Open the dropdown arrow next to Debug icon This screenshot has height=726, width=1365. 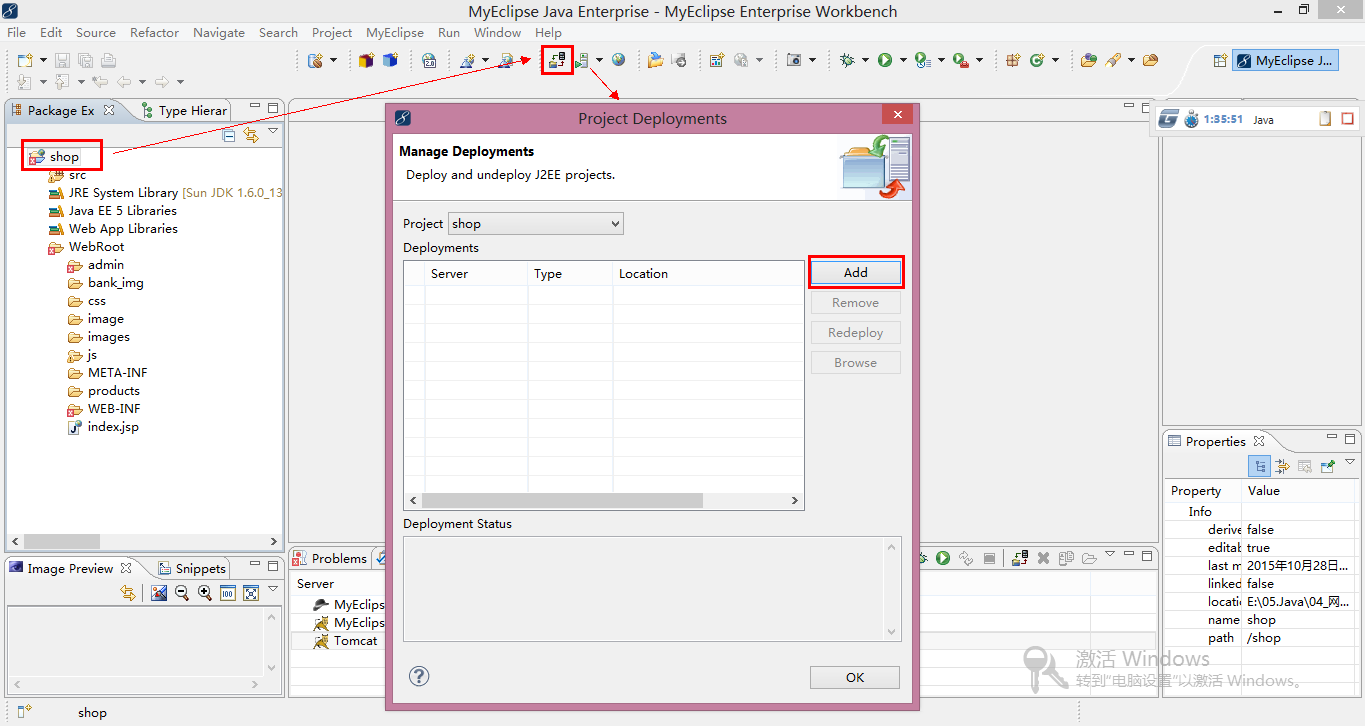[x=865, y=60]
